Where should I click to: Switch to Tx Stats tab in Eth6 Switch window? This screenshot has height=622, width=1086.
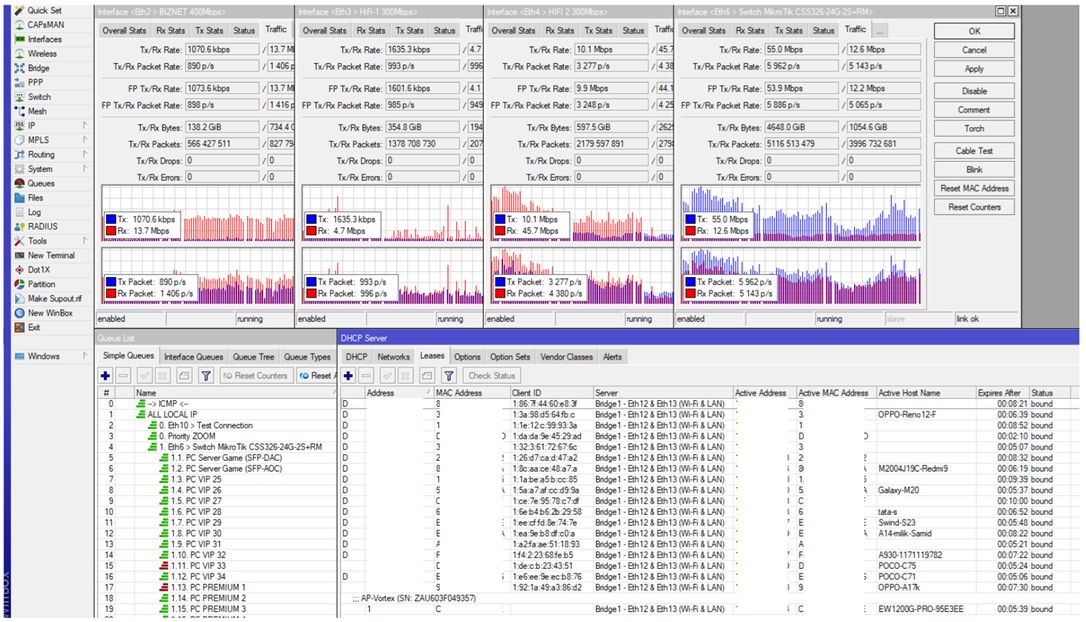[x=788, y=30]
